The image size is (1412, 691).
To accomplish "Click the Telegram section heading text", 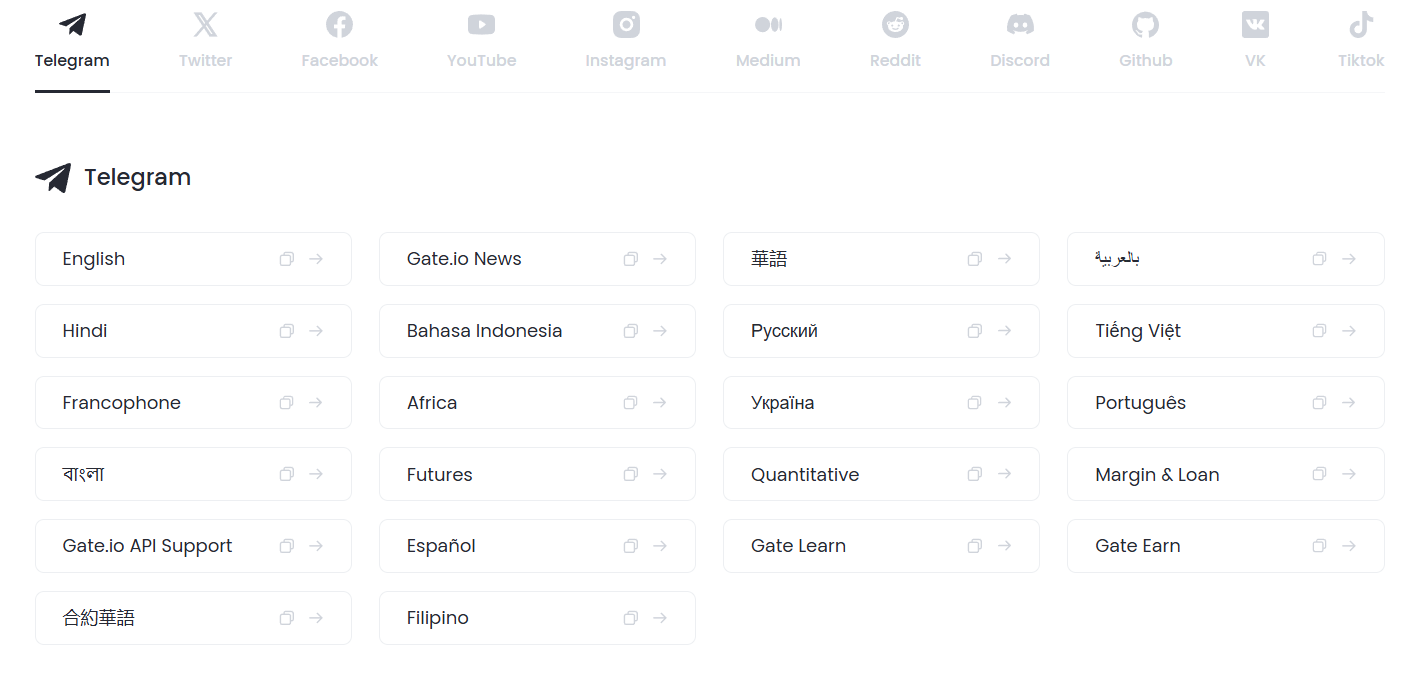I will click(x=137, y=177).
